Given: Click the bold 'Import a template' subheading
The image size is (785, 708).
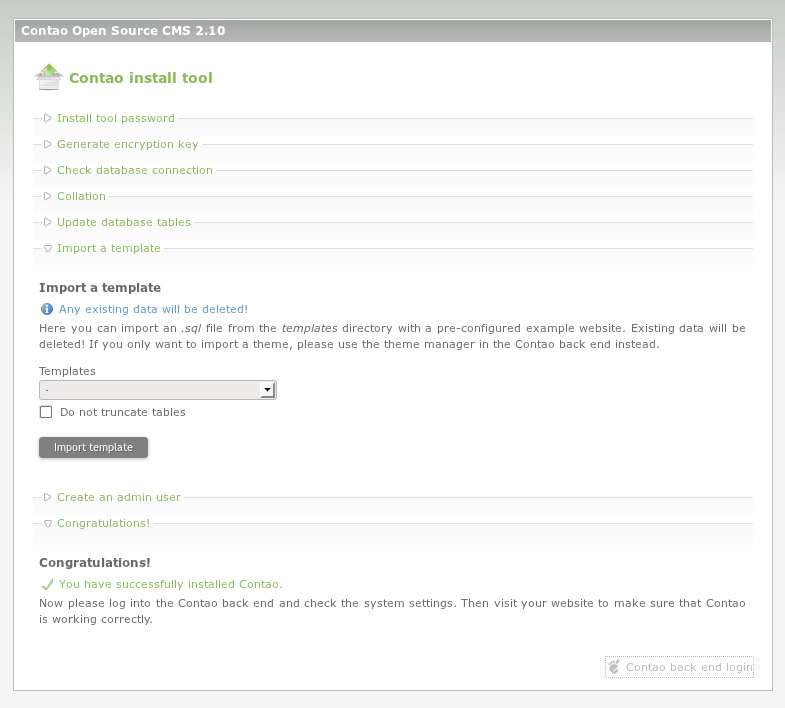Looking at the screenshot, I should [100, 287].
